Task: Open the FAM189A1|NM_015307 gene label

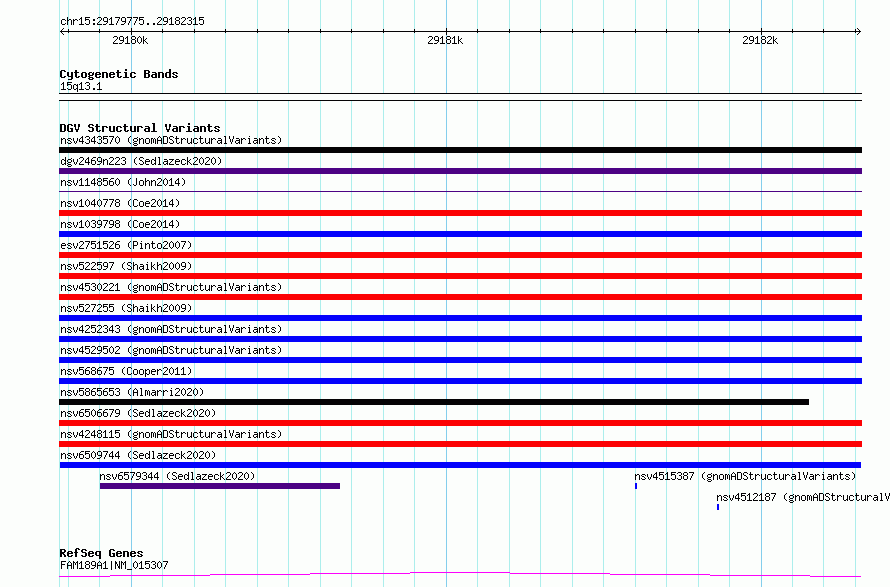Action: click(x=114, y=565)
